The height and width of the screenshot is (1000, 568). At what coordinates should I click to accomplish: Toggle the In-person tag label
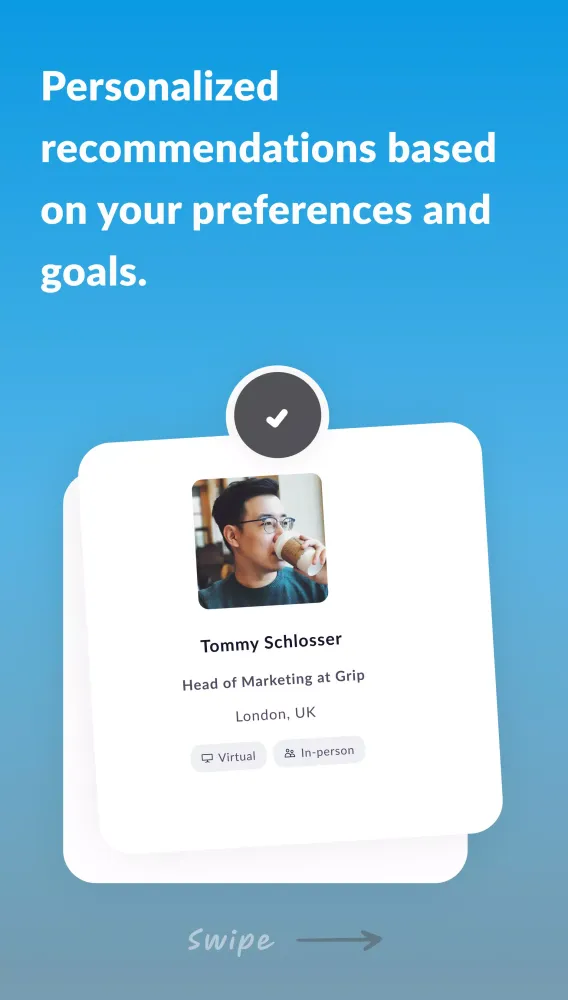pyautogui.click(x=327, y=751)
